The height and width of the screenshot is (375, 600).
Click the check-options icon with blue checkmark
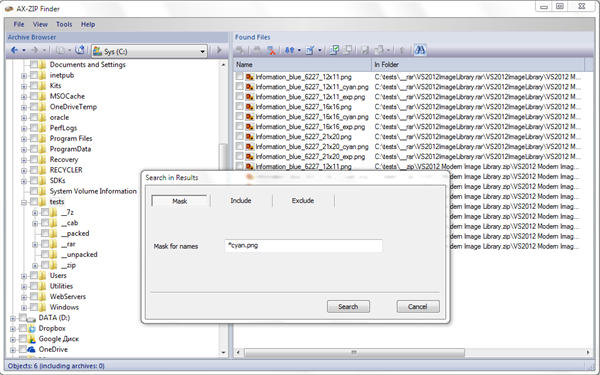(x=310, y=50)
